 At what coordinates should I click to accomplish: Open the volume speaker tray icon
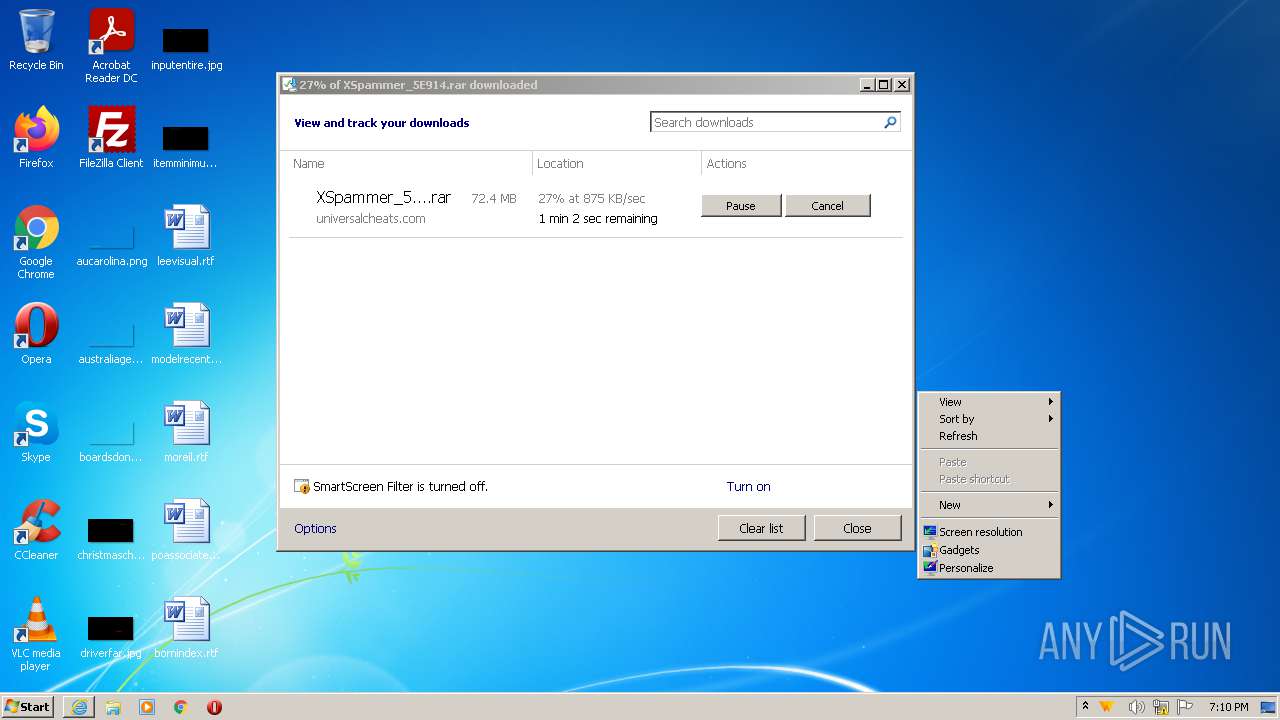point(1136,707)
